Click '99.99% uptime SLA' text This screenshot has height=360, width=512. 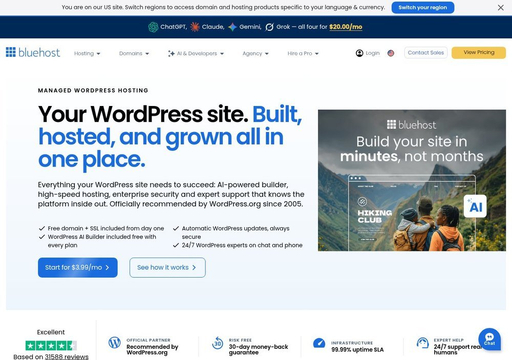click(x=357, y=350)
